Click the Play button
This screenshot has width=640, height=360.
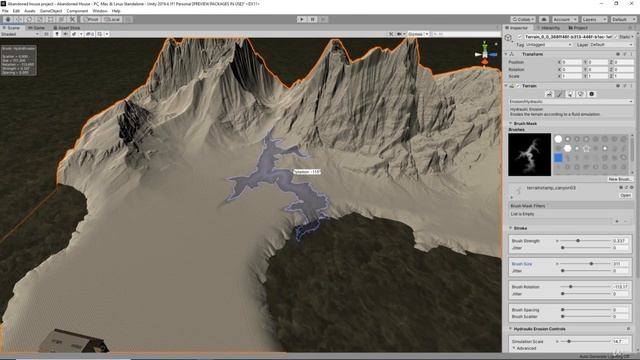[302, 19]
